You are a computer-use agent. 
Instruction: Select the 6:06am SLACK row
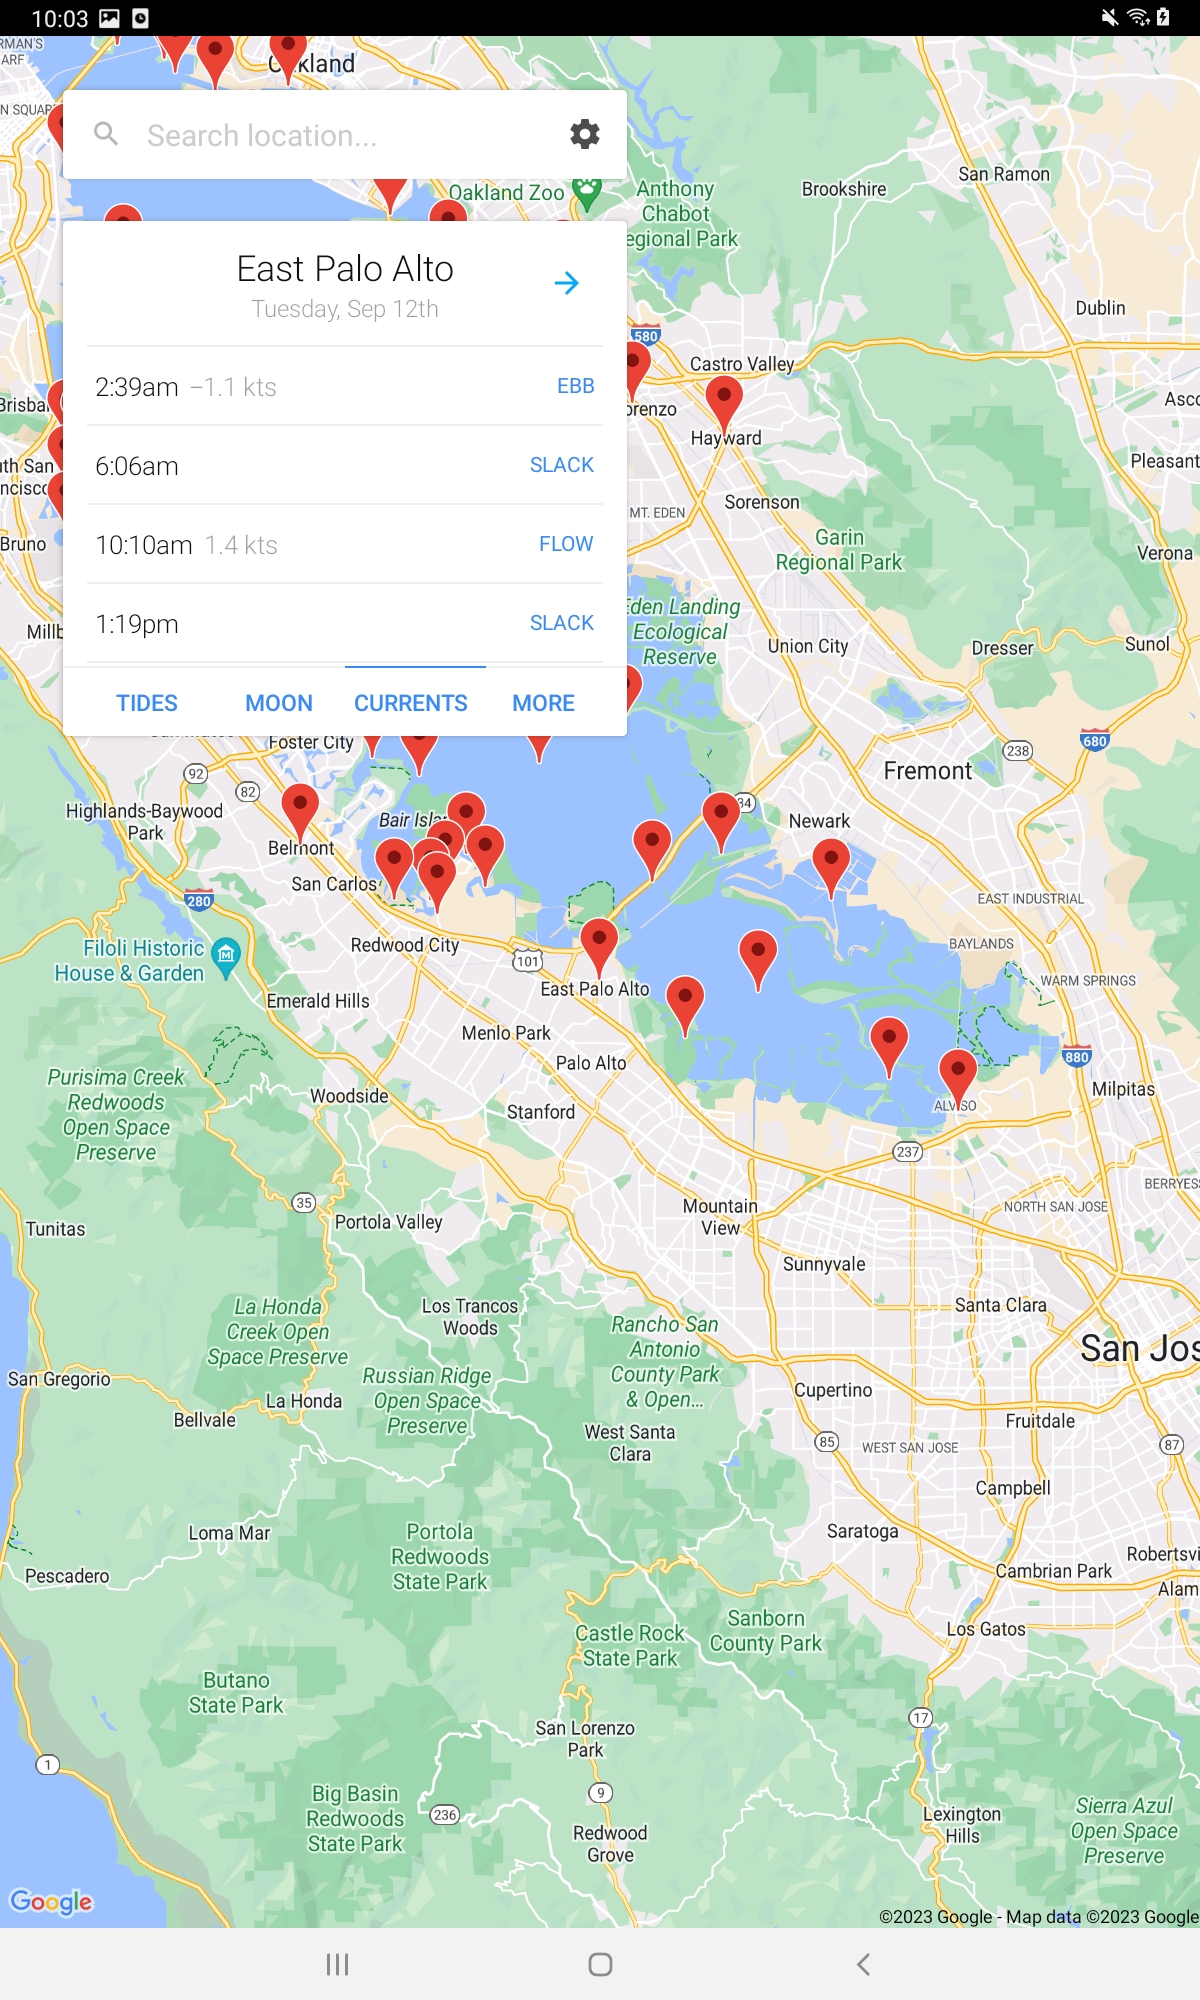point(345,466)
